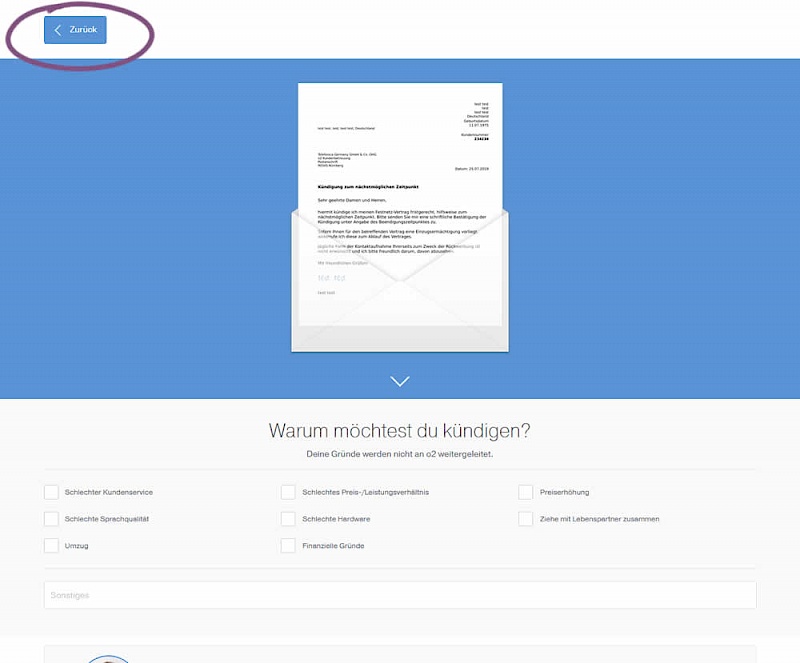Click the Zurück back button
Viewport: 800px width, 663px height.
tap(75, 30)
